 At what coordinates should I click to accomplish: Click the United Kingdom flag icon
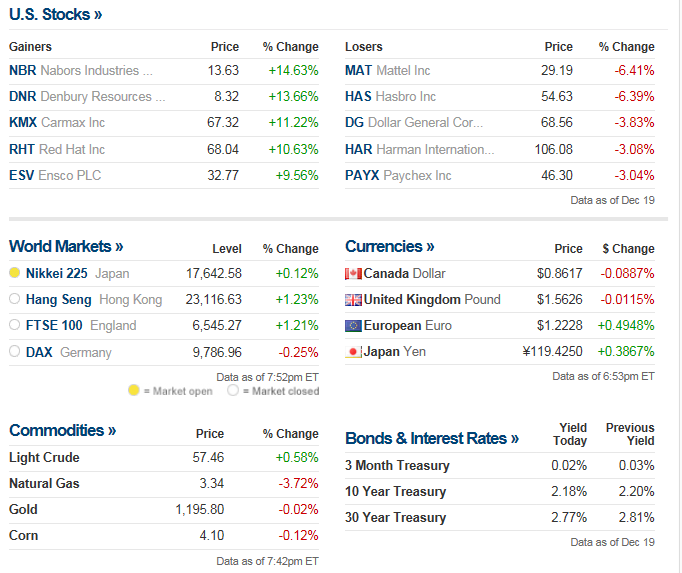pos(353,300)
